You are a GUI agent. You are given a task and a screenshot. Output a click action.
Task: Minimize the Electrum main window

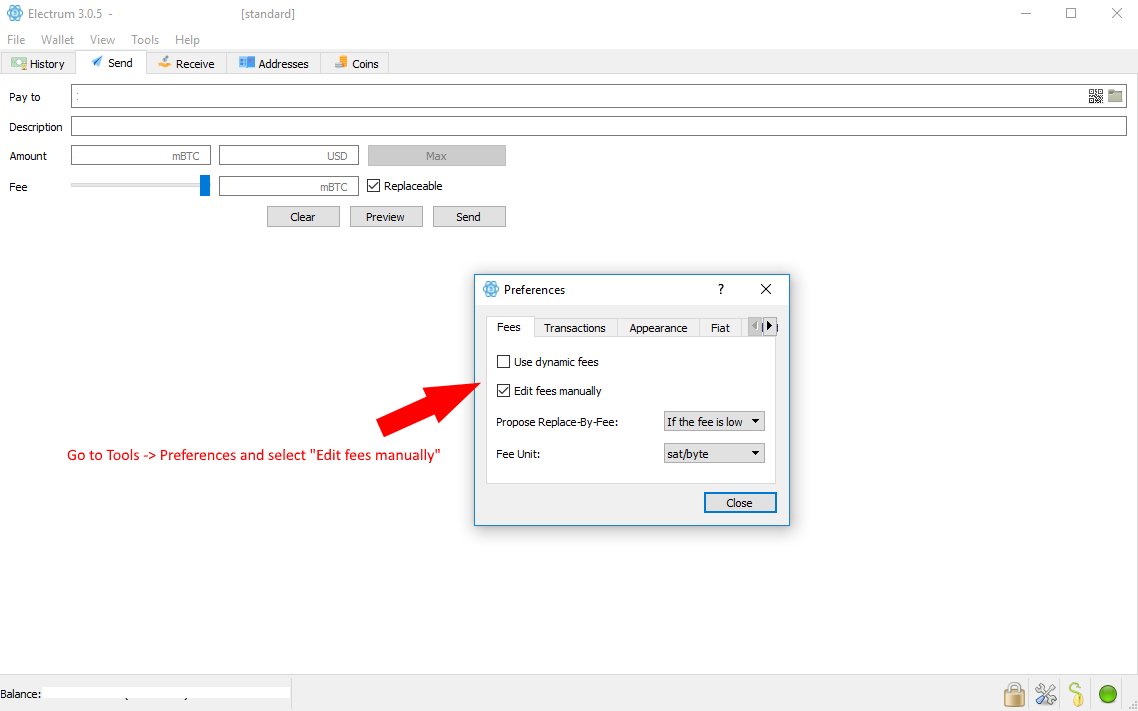(x=1026, y=13)
